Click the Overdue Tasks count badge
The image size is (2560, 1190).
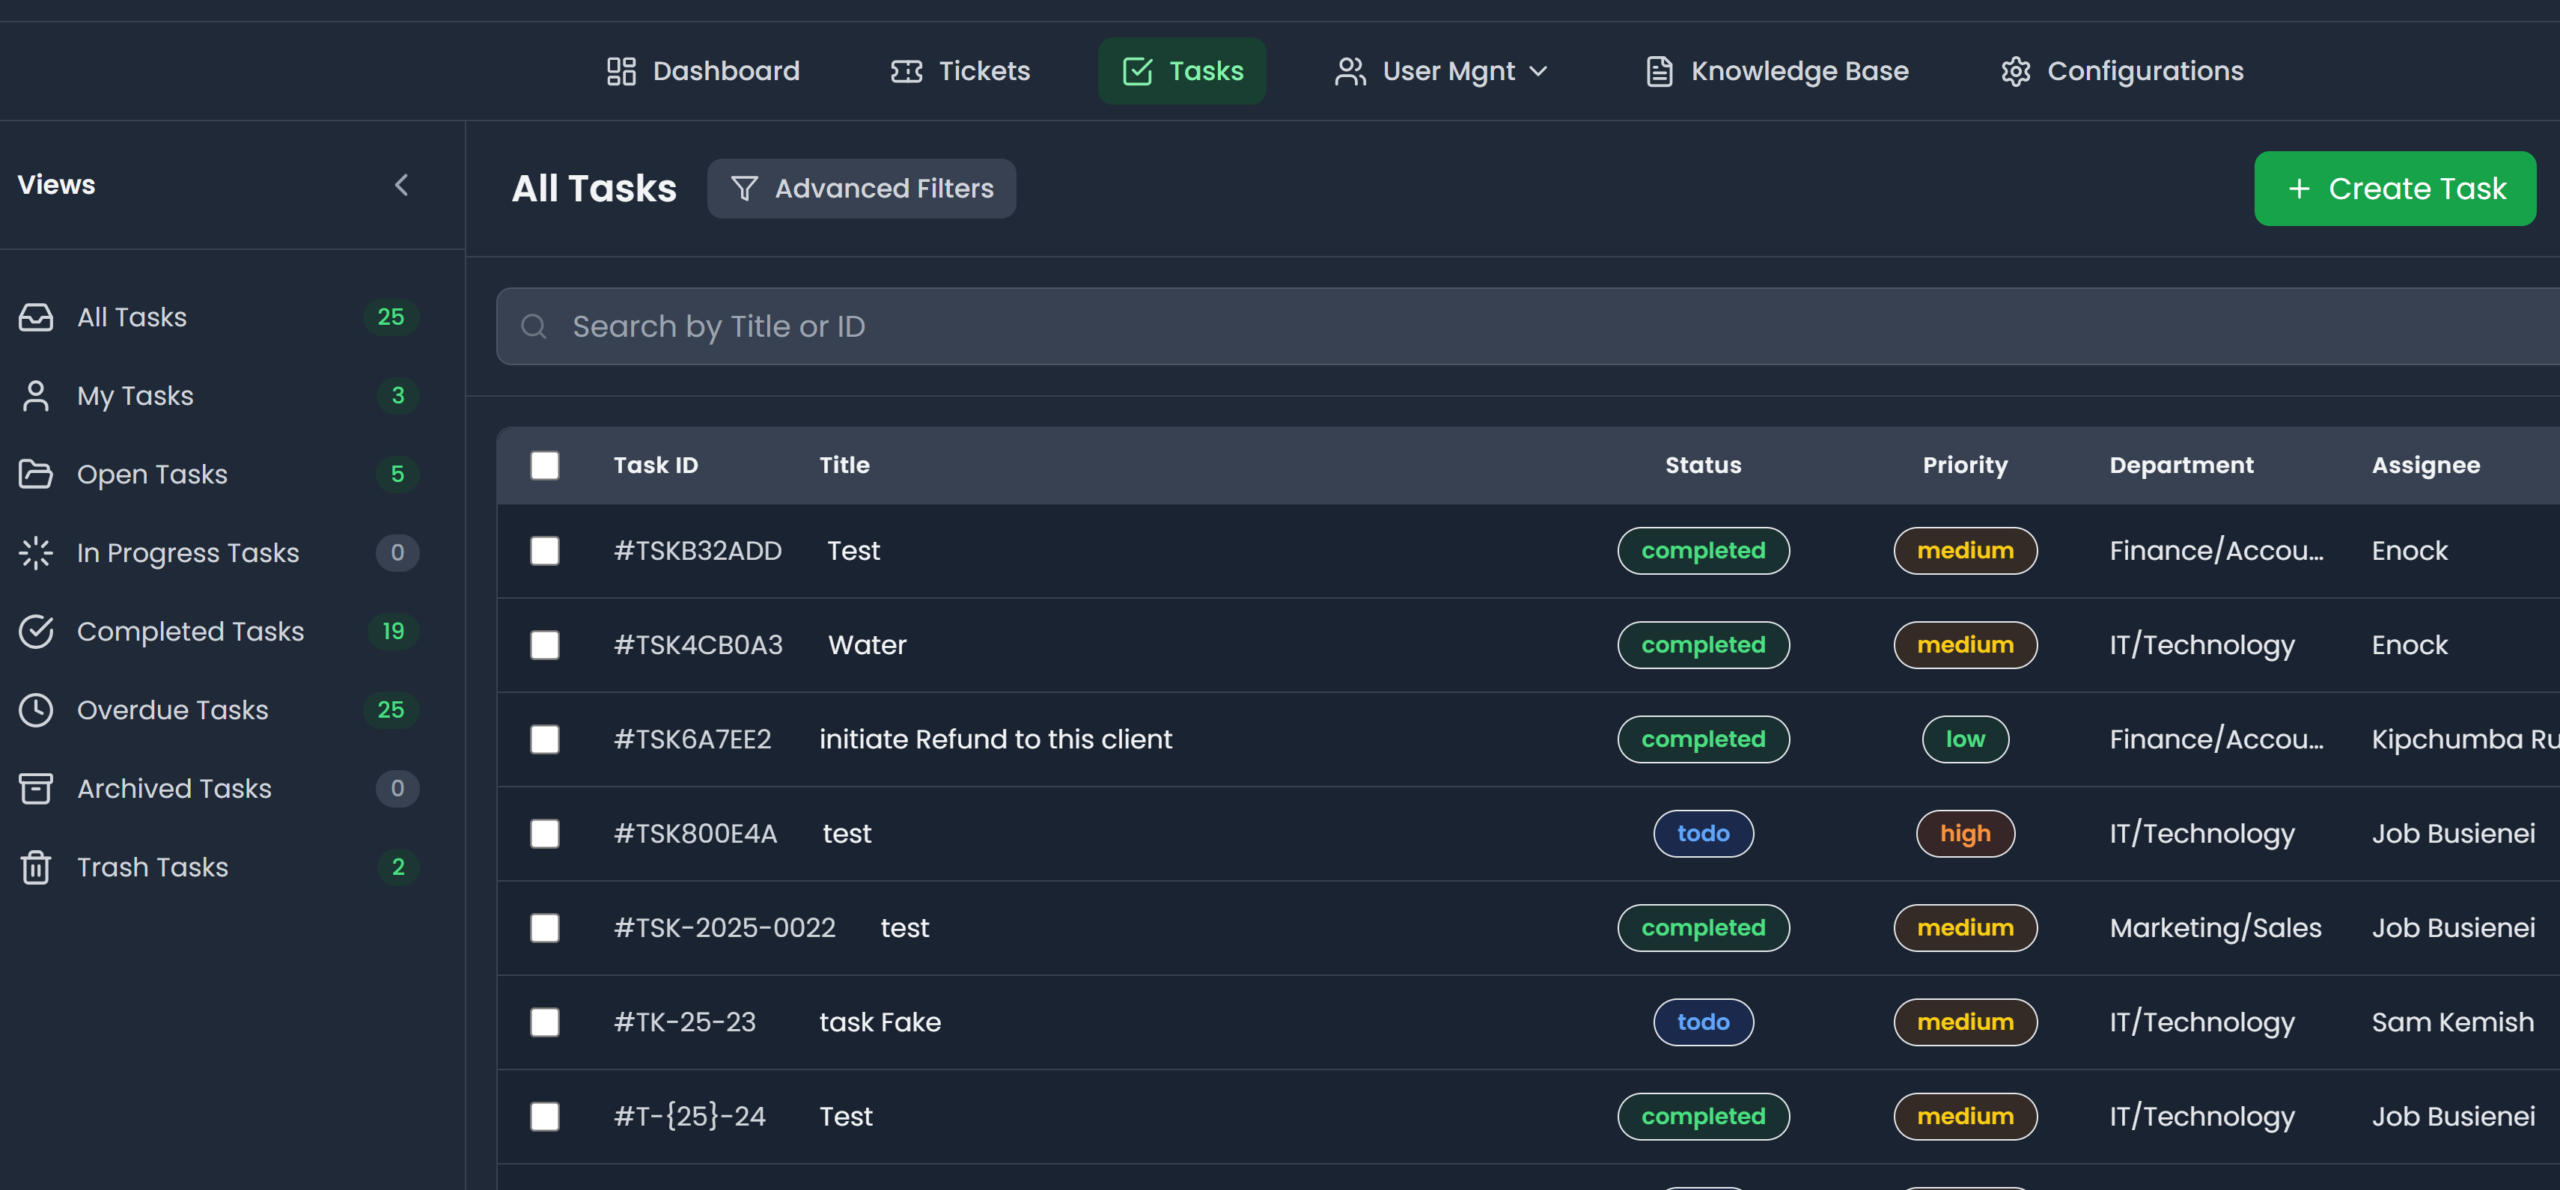coord(391,710)
